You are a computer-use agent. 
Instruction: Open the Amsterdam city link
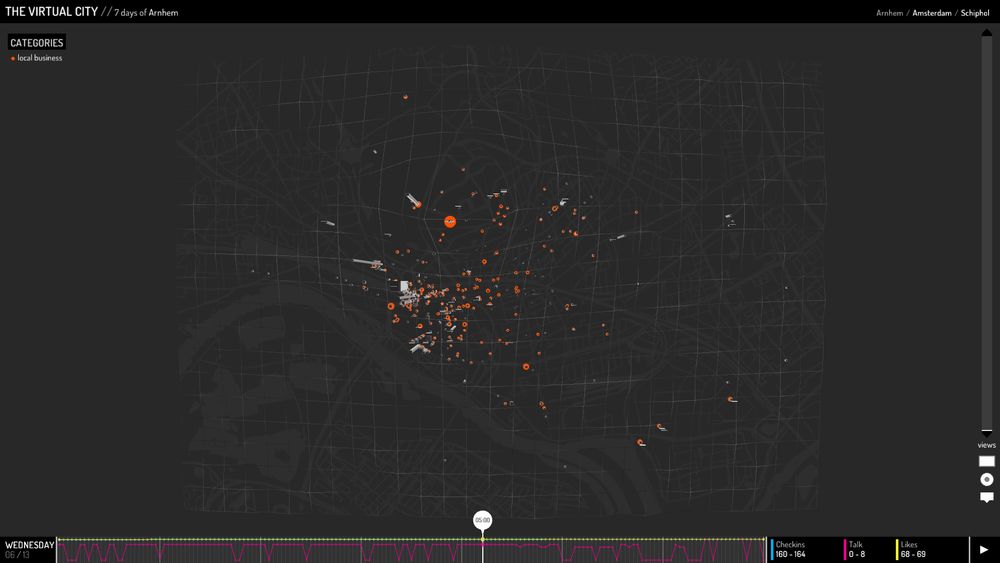[932, 13]
